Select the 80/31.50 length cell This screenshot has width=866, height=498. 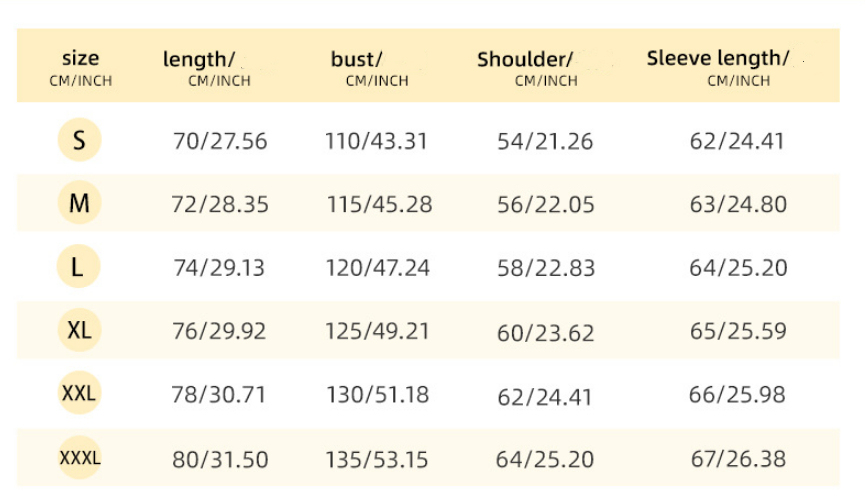pos(220,460)
